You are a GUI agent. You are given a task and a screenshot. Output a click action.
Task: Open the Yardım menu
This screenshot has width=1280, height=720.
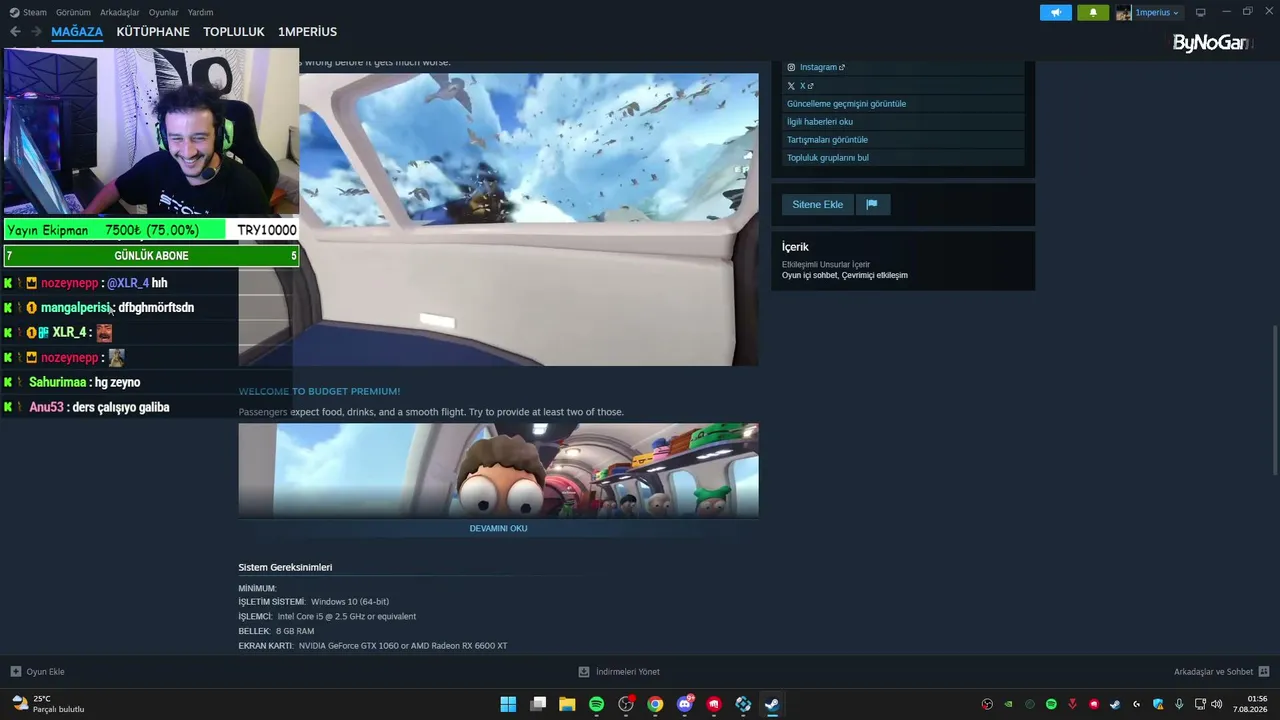click(x=201, y=12)
